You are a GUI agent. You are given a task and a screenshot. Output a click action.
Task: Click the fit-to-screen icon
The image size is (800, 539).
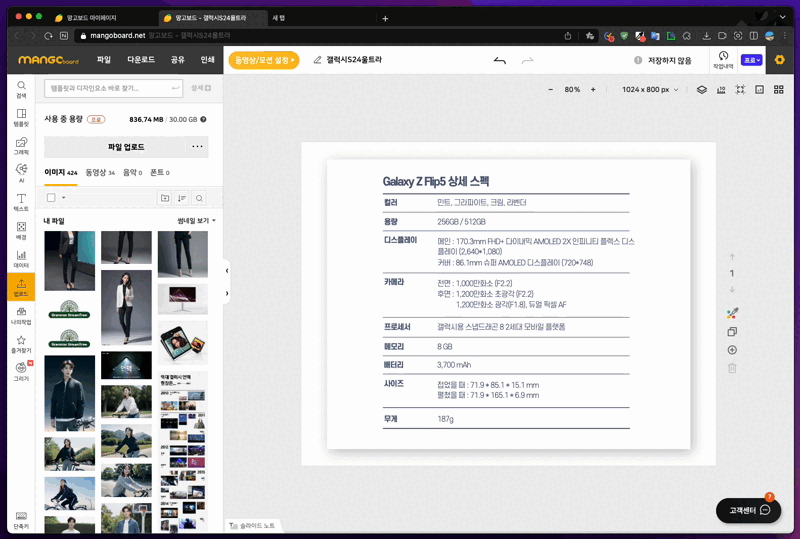point(740,89)
